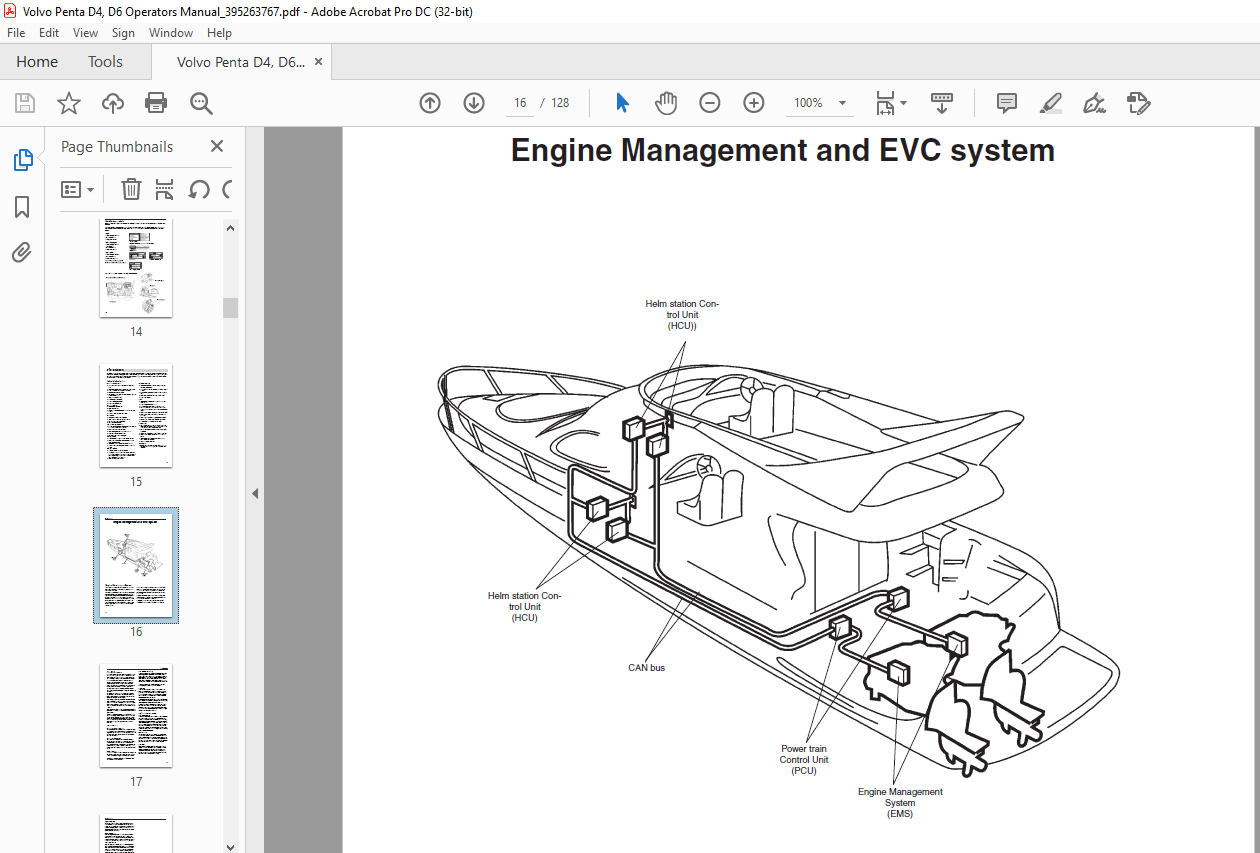Select the page 14 thumbnail

click(136, 267)
